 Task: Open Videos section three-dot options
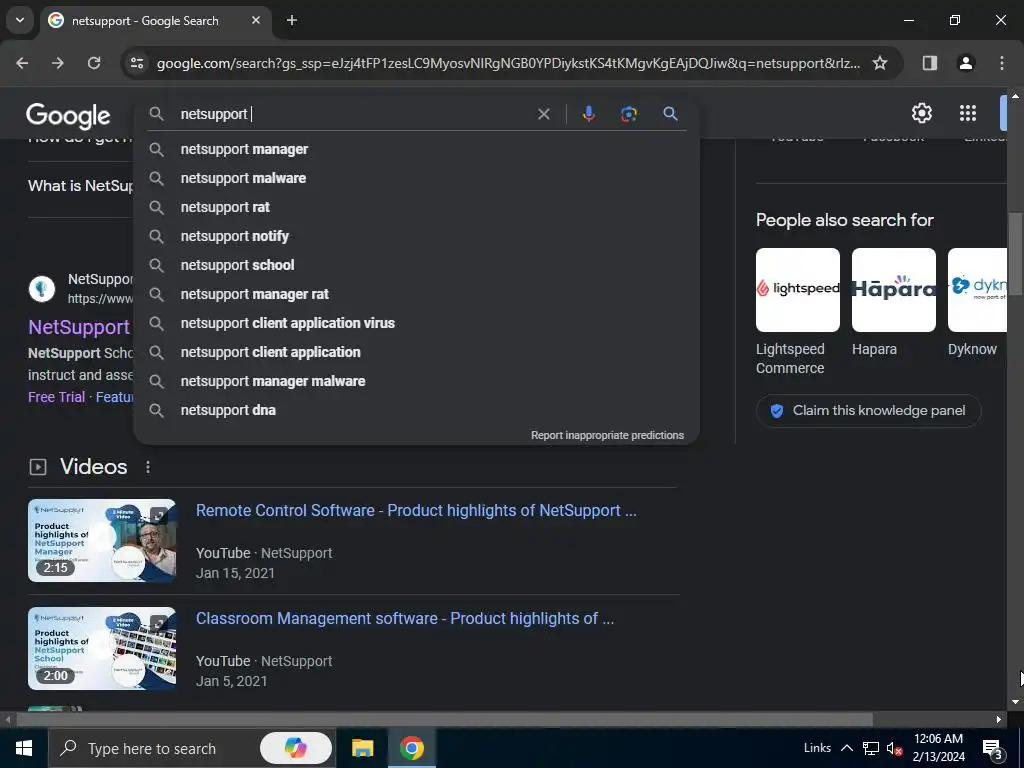point(148,467)
